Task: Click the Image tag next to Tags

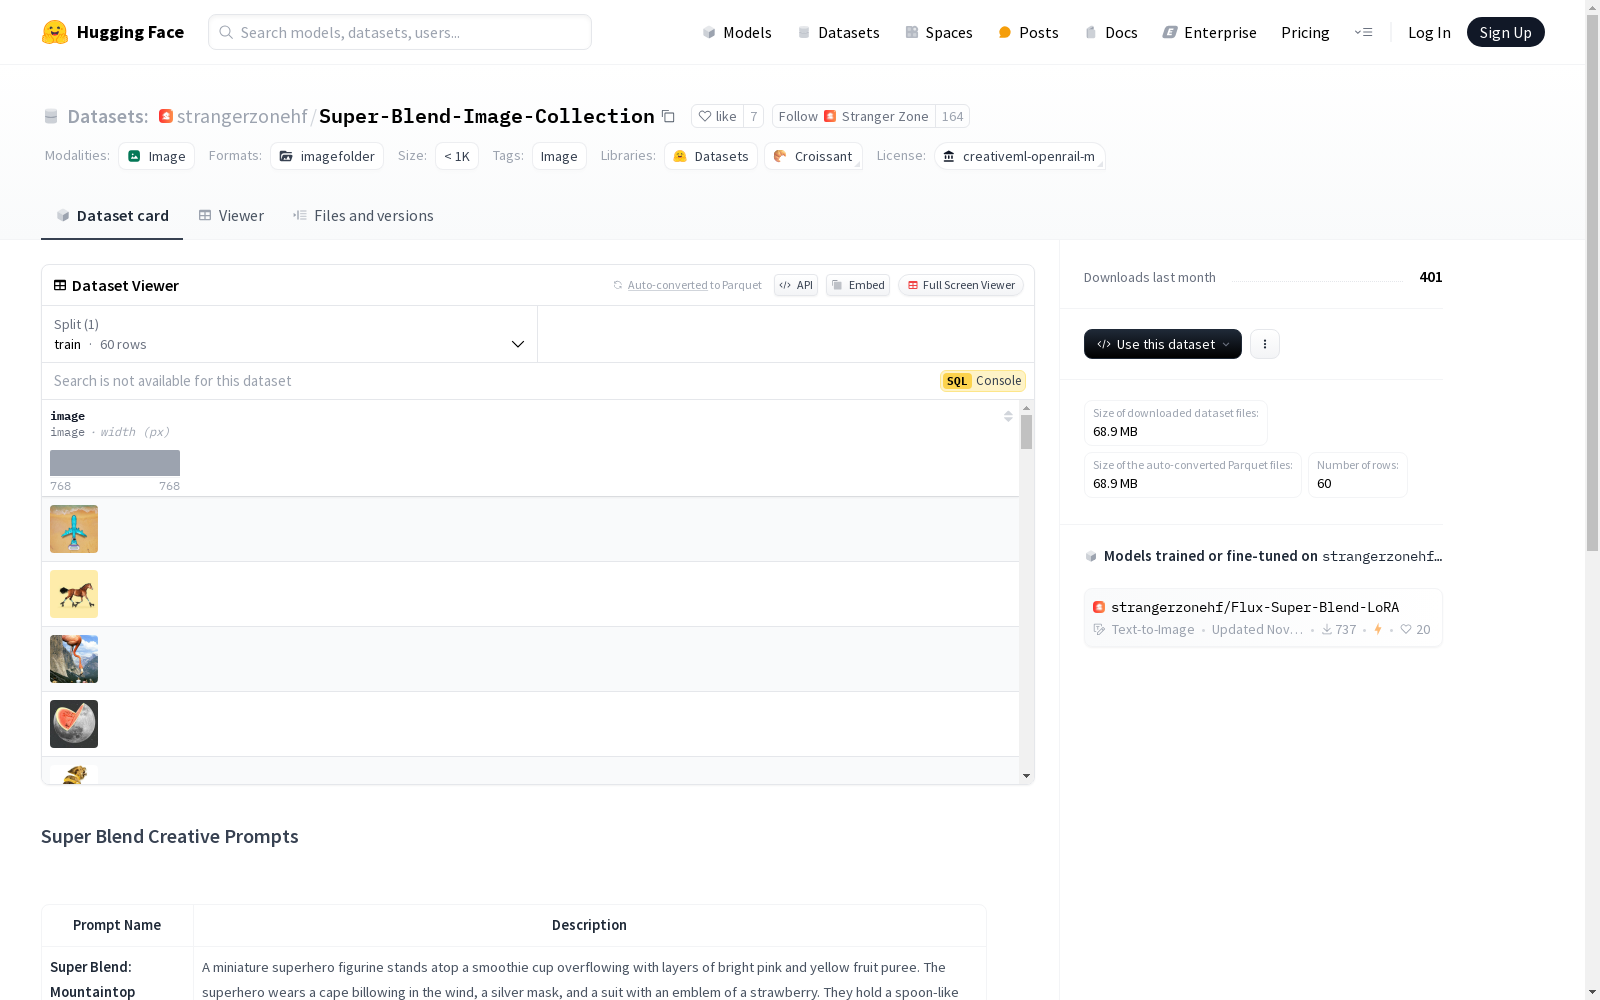Action: [559, 156]
